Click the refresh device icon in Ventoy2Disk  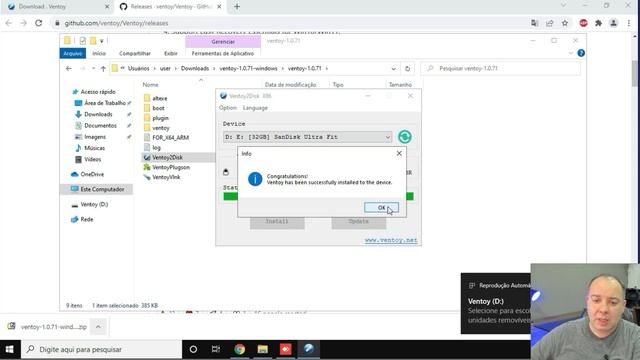405,137
